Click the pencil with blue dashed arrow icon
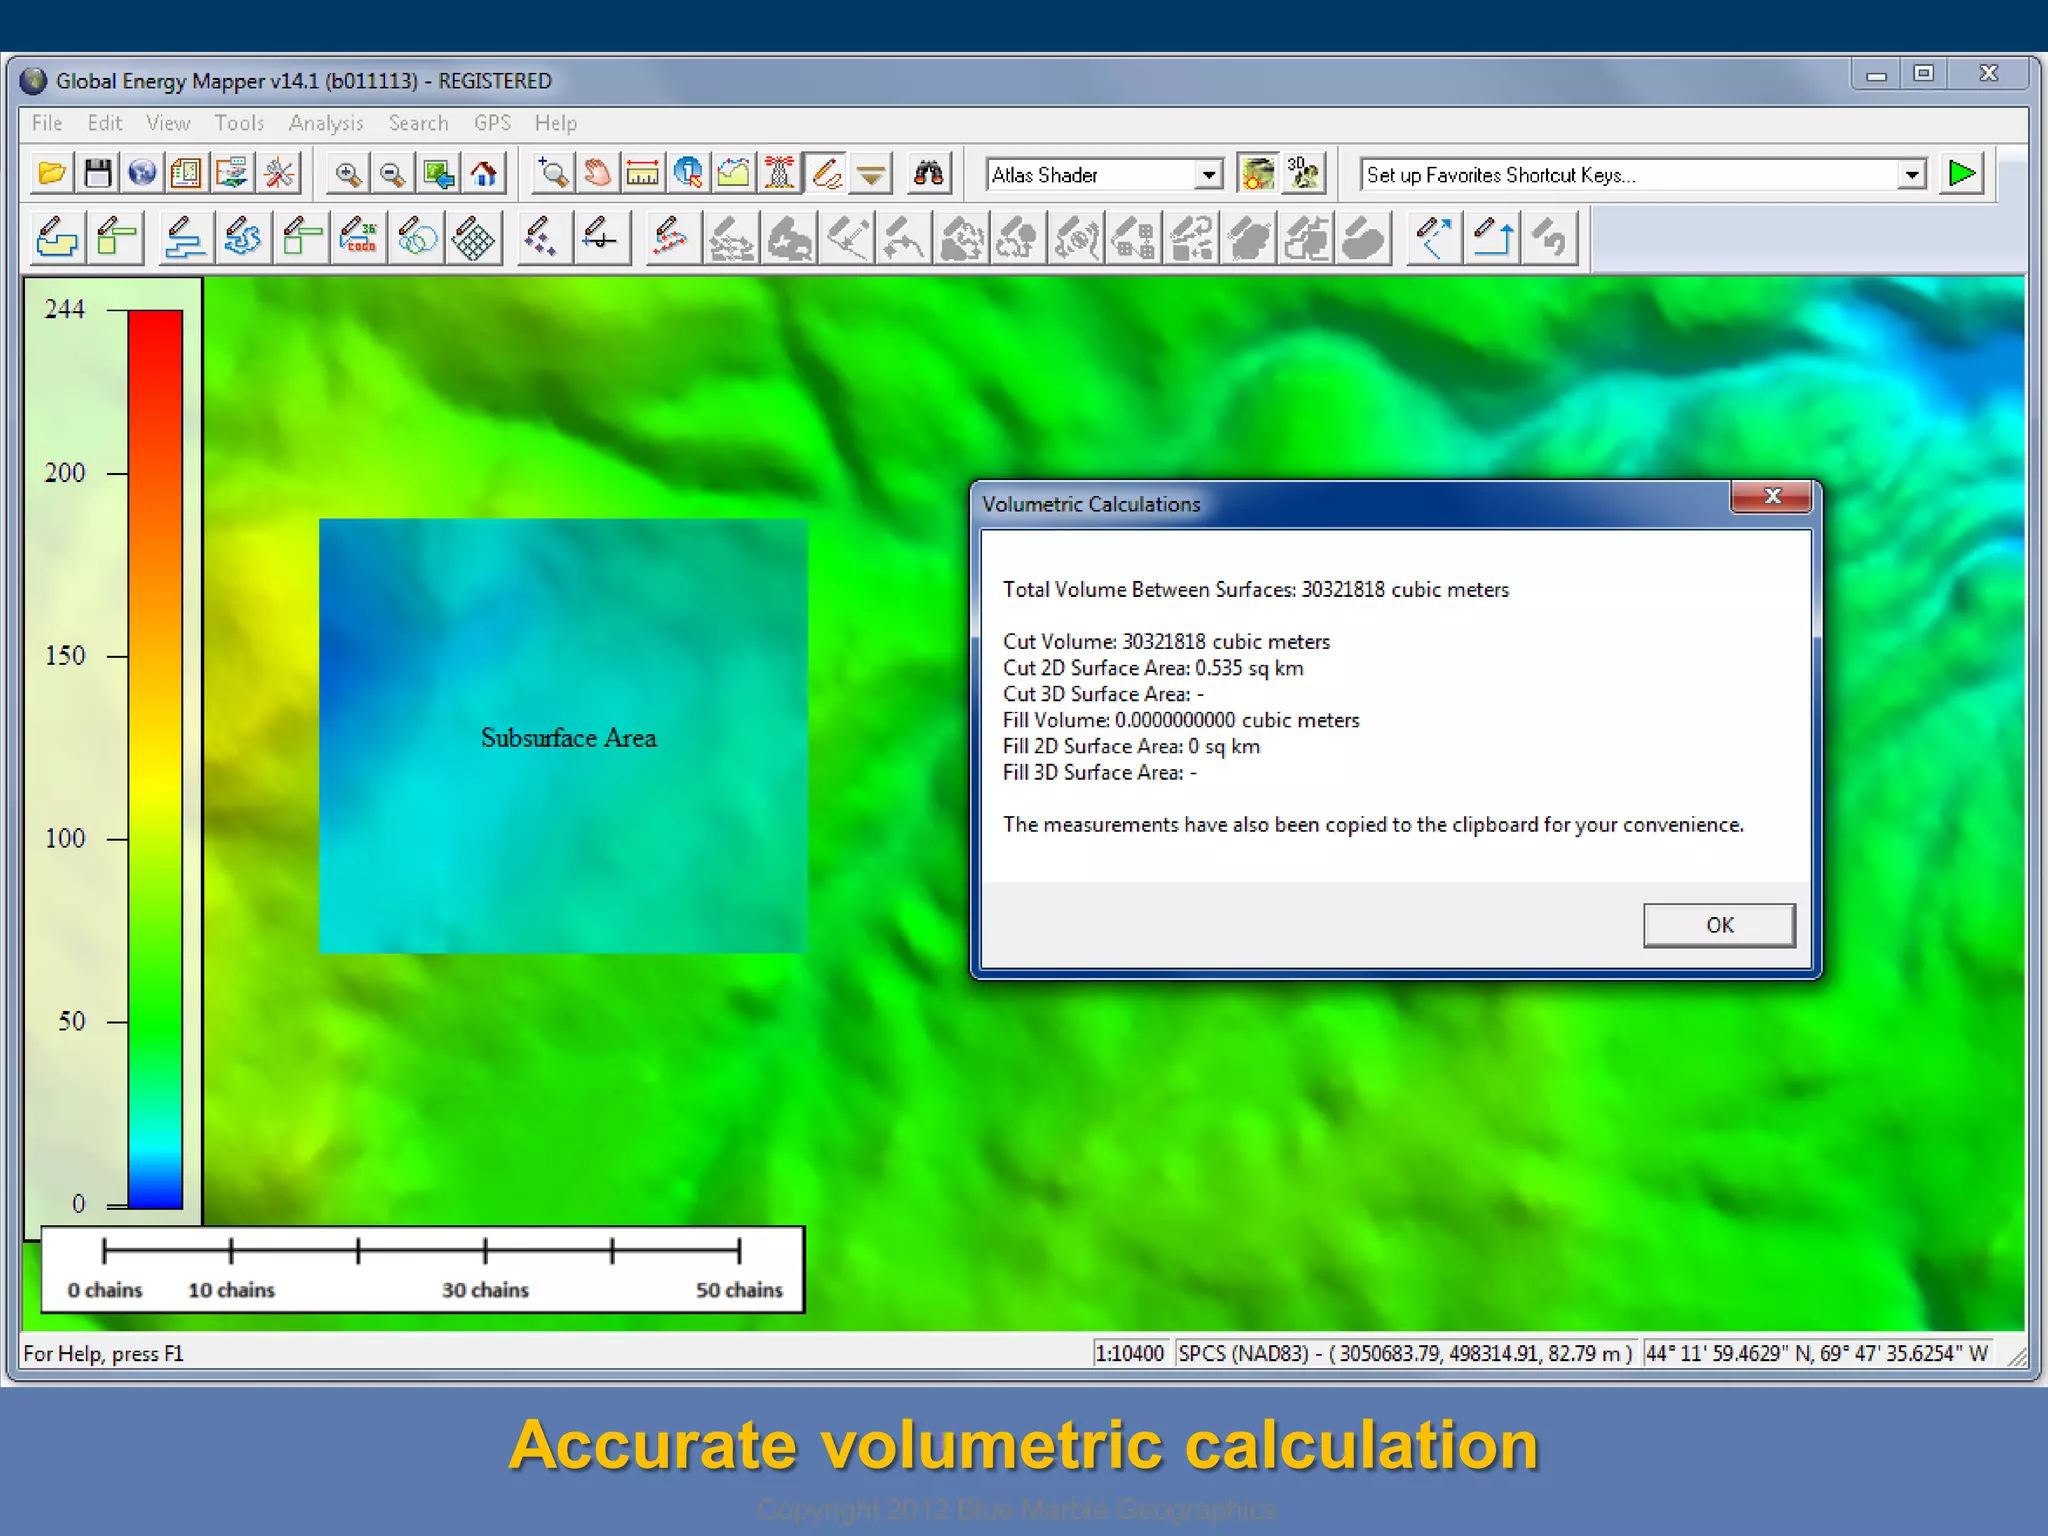The height and width of the screenshot is (1536, 2048). (x=1434, y=239)
